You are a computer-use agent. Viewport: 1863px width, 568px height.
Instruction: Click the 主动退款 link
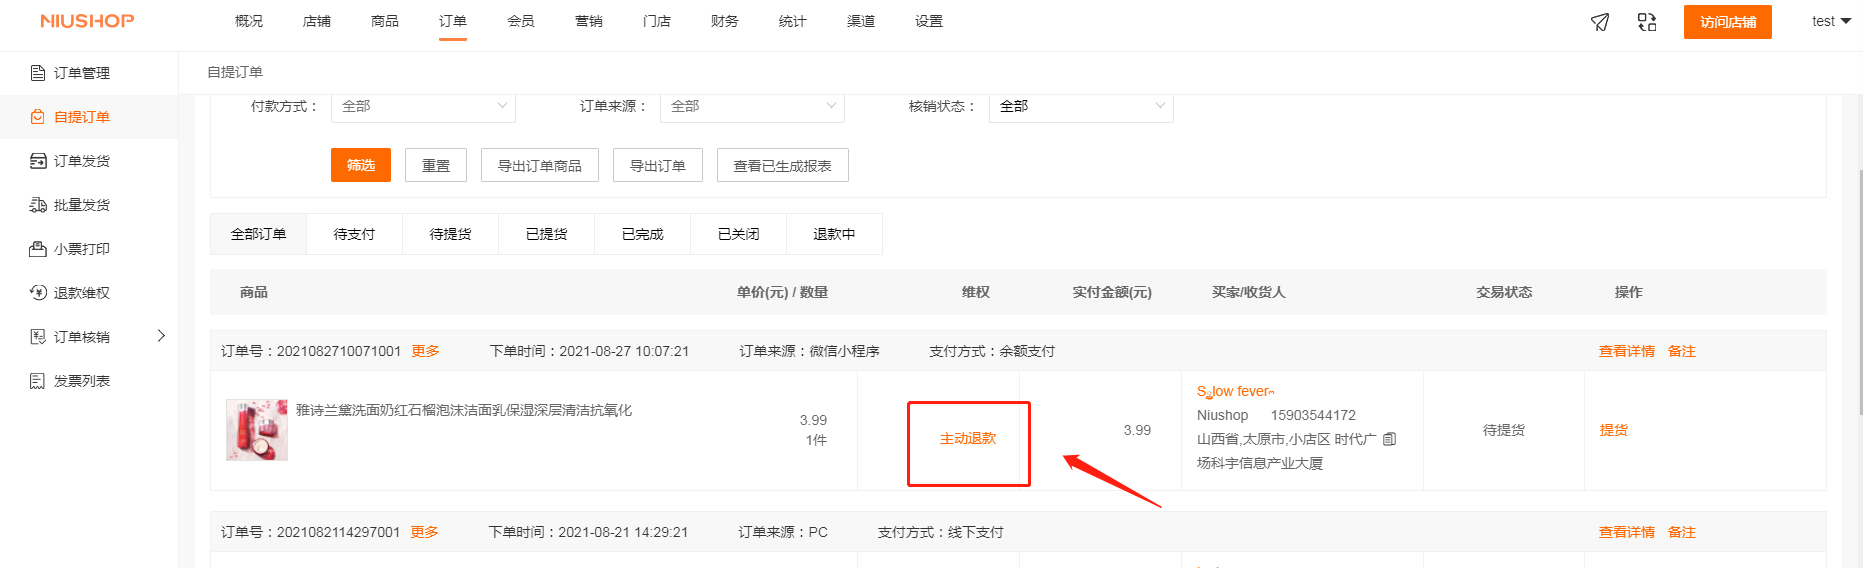(968, 439)
